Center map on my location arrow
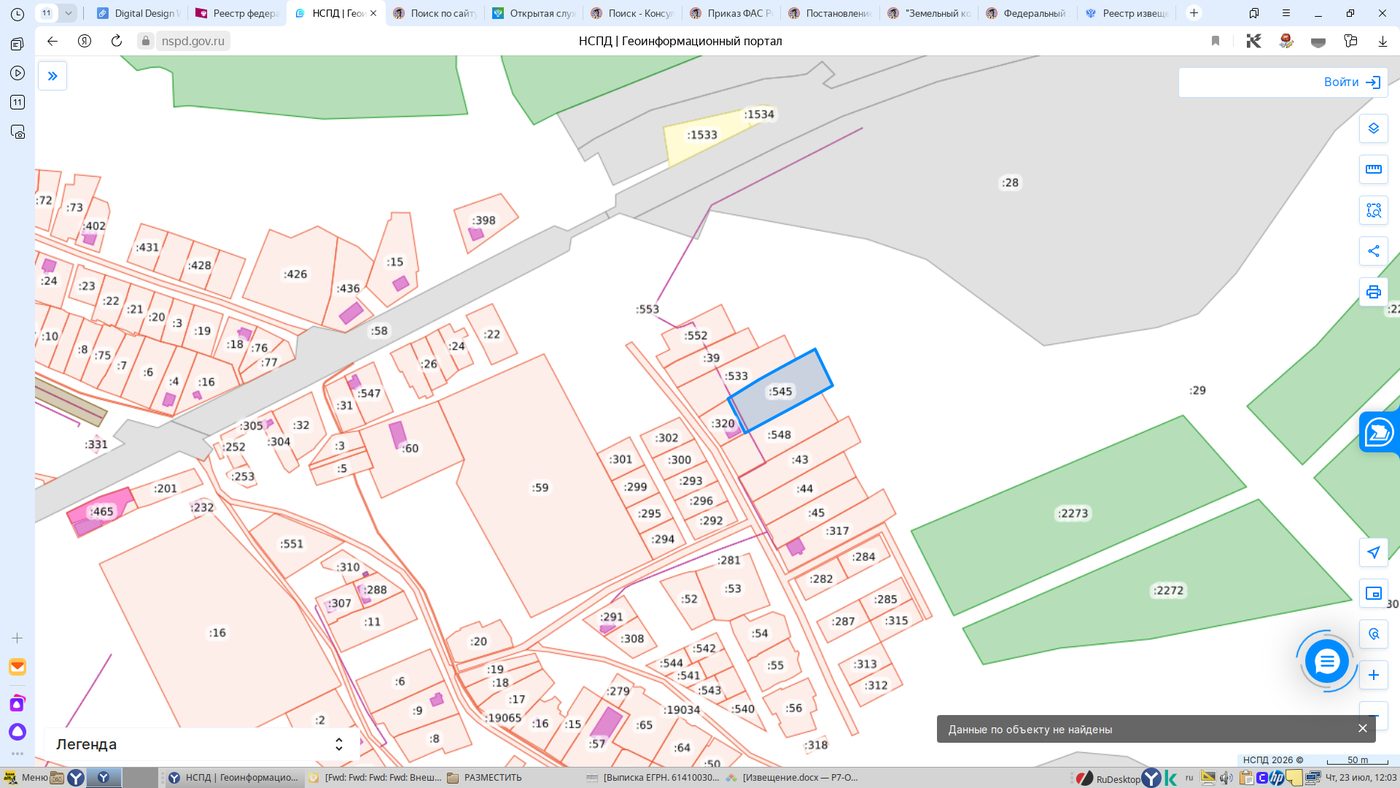 1373,553
